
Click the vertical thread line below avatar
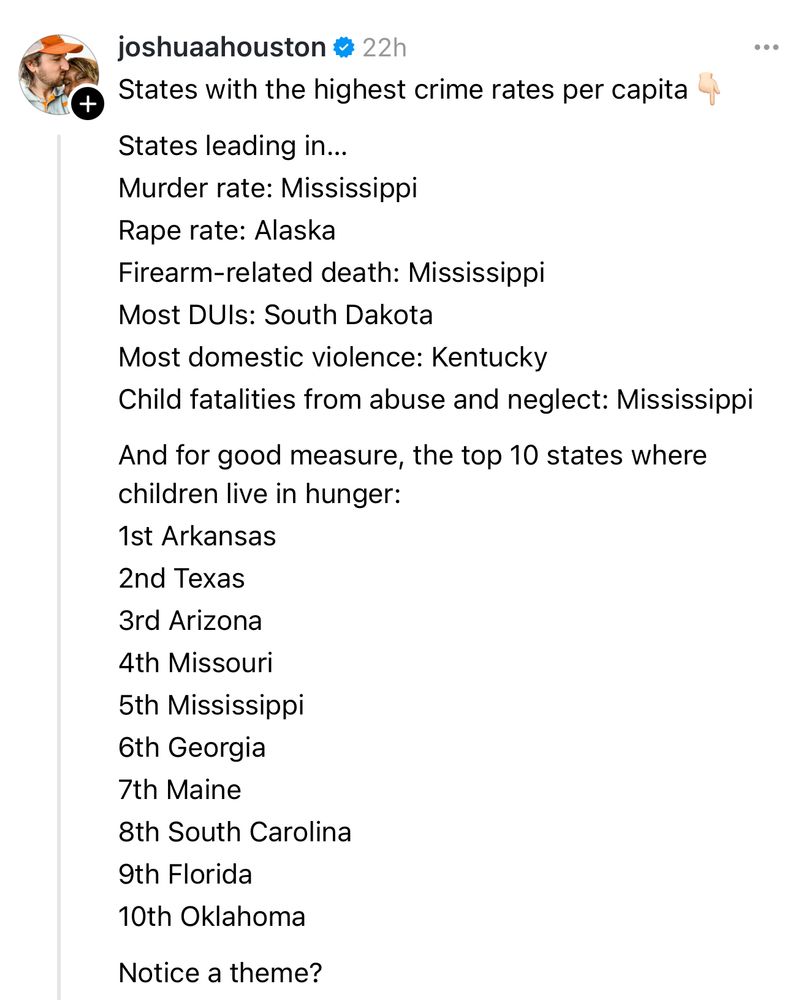pos(59,560)
